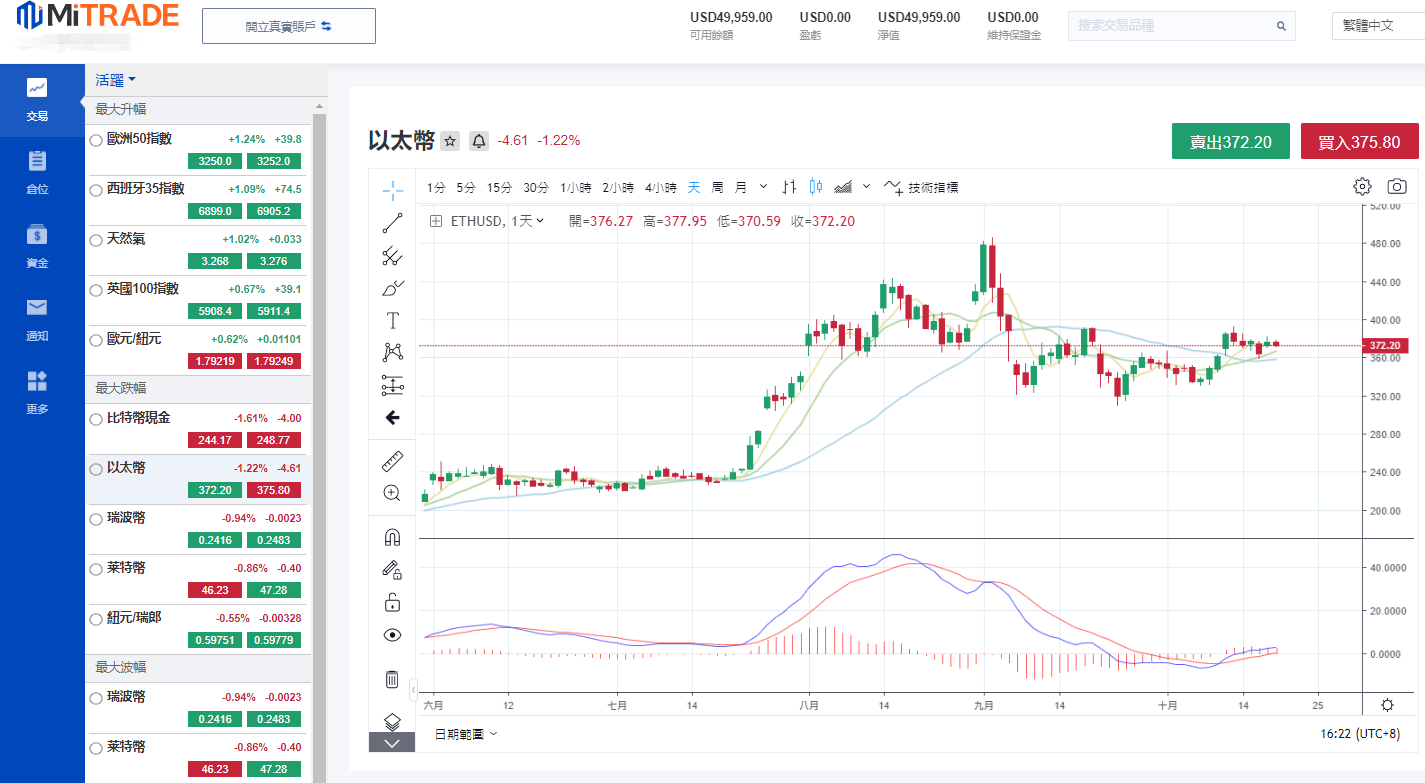The width and height of the screenshot is (1425, 783).
Task: Expand the 活躍 category dropdown
Action: pos(116,80)
